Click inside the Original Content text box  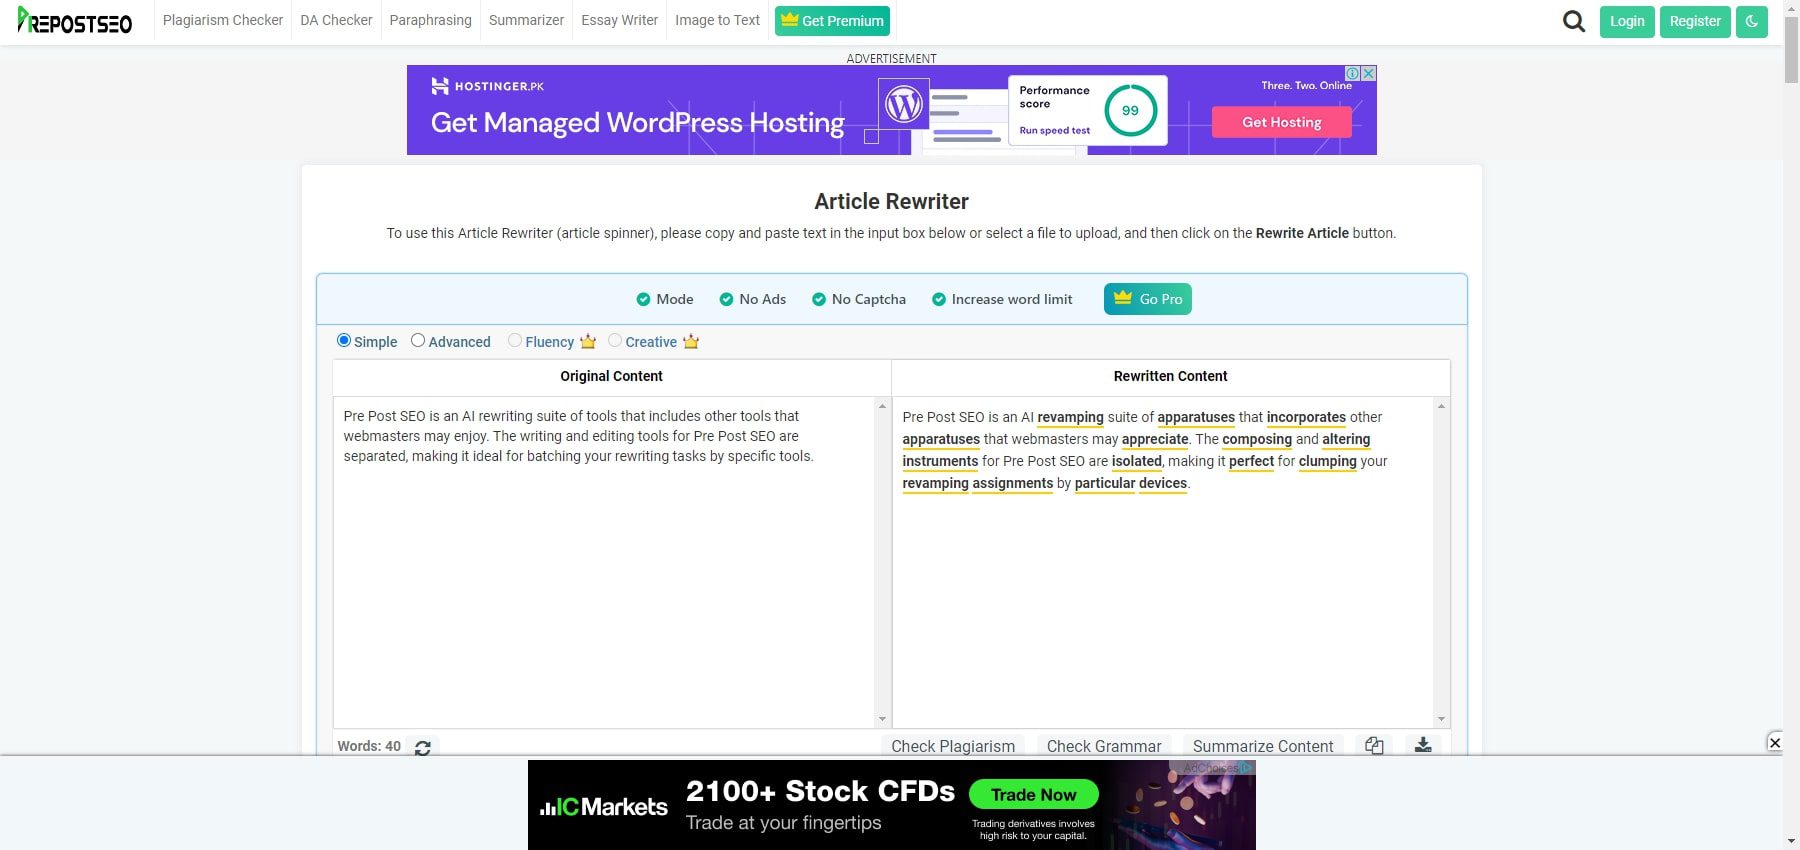click(604, 562)
